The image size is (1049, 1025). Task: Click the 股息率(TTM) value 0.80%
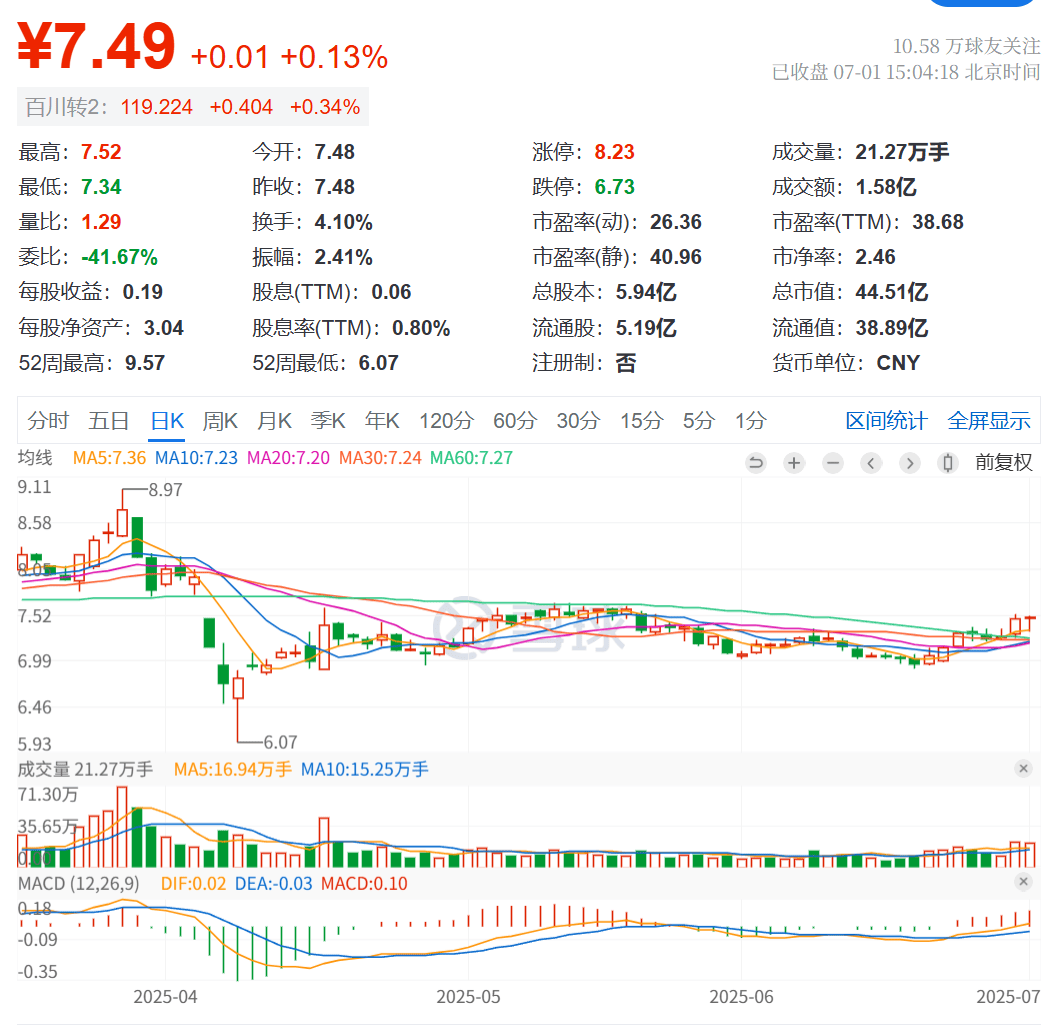pos(421,328)
